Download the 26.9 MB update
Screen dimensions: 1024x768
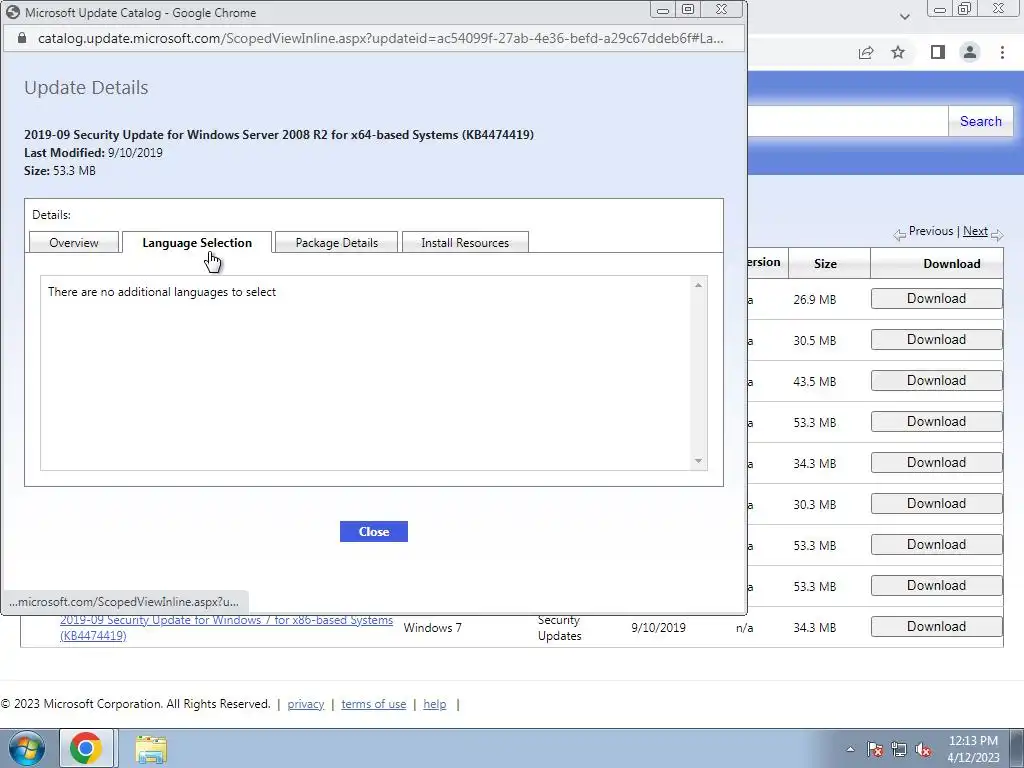(936, 299)
